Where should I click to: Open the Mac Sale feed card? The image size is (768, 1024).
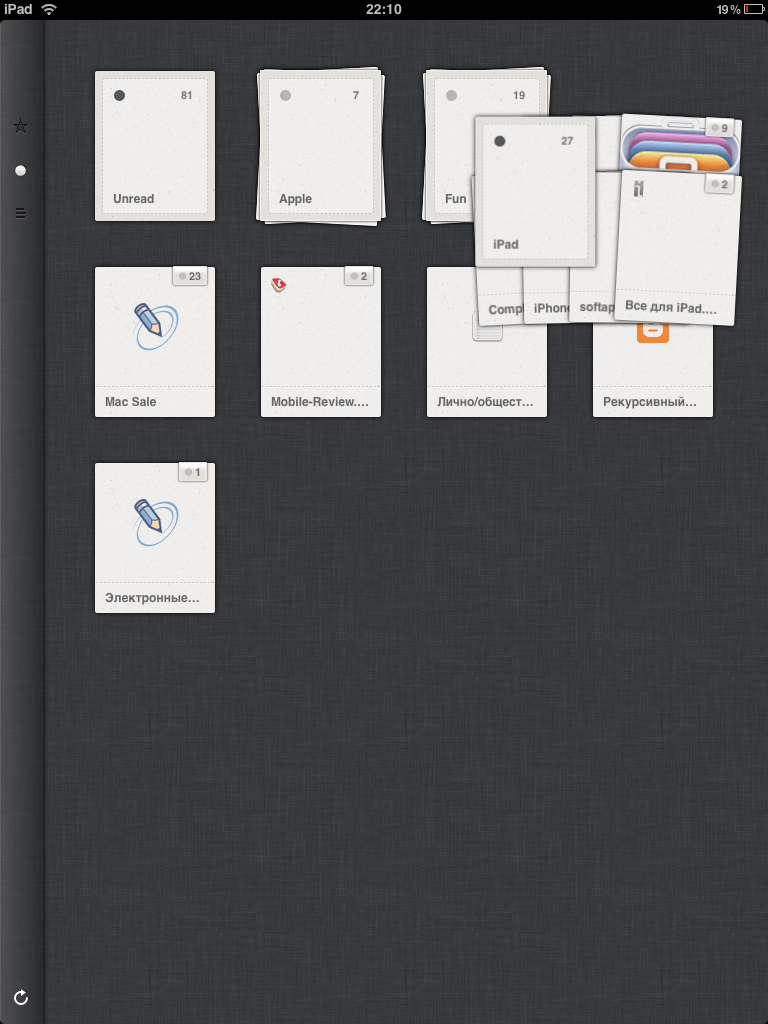click(155, 342)
